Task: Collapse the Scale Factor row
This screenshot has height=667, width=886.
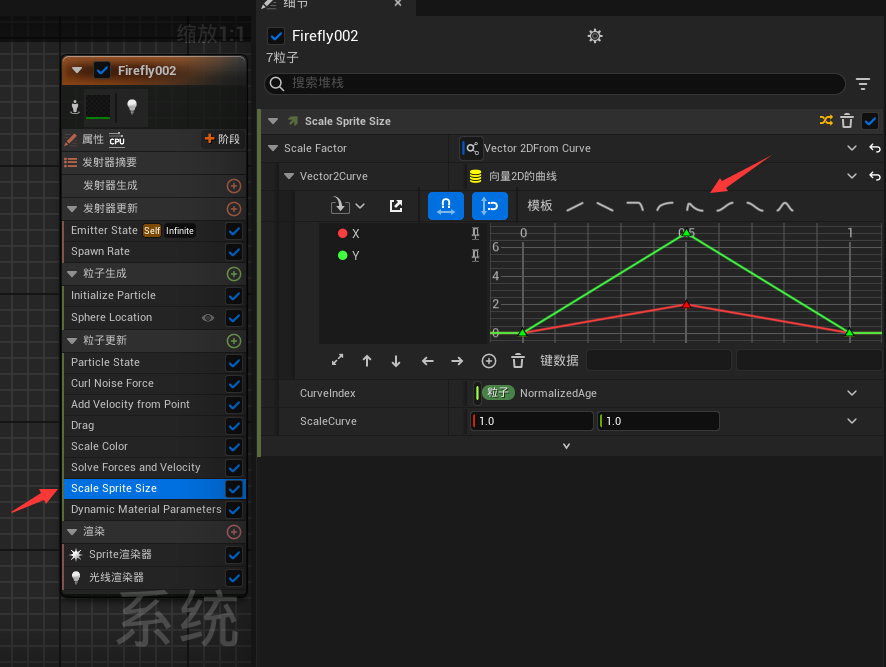Action: [273, 148]
